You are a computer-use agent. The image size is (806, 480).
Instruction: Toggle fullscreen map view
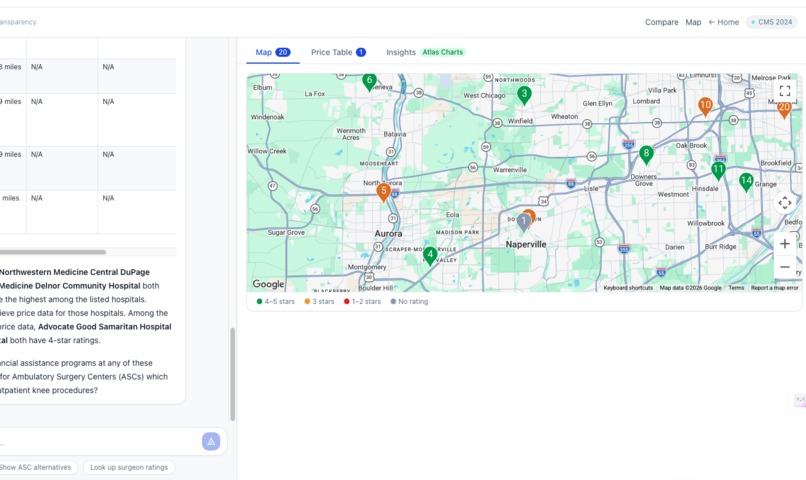coord(784,91)
